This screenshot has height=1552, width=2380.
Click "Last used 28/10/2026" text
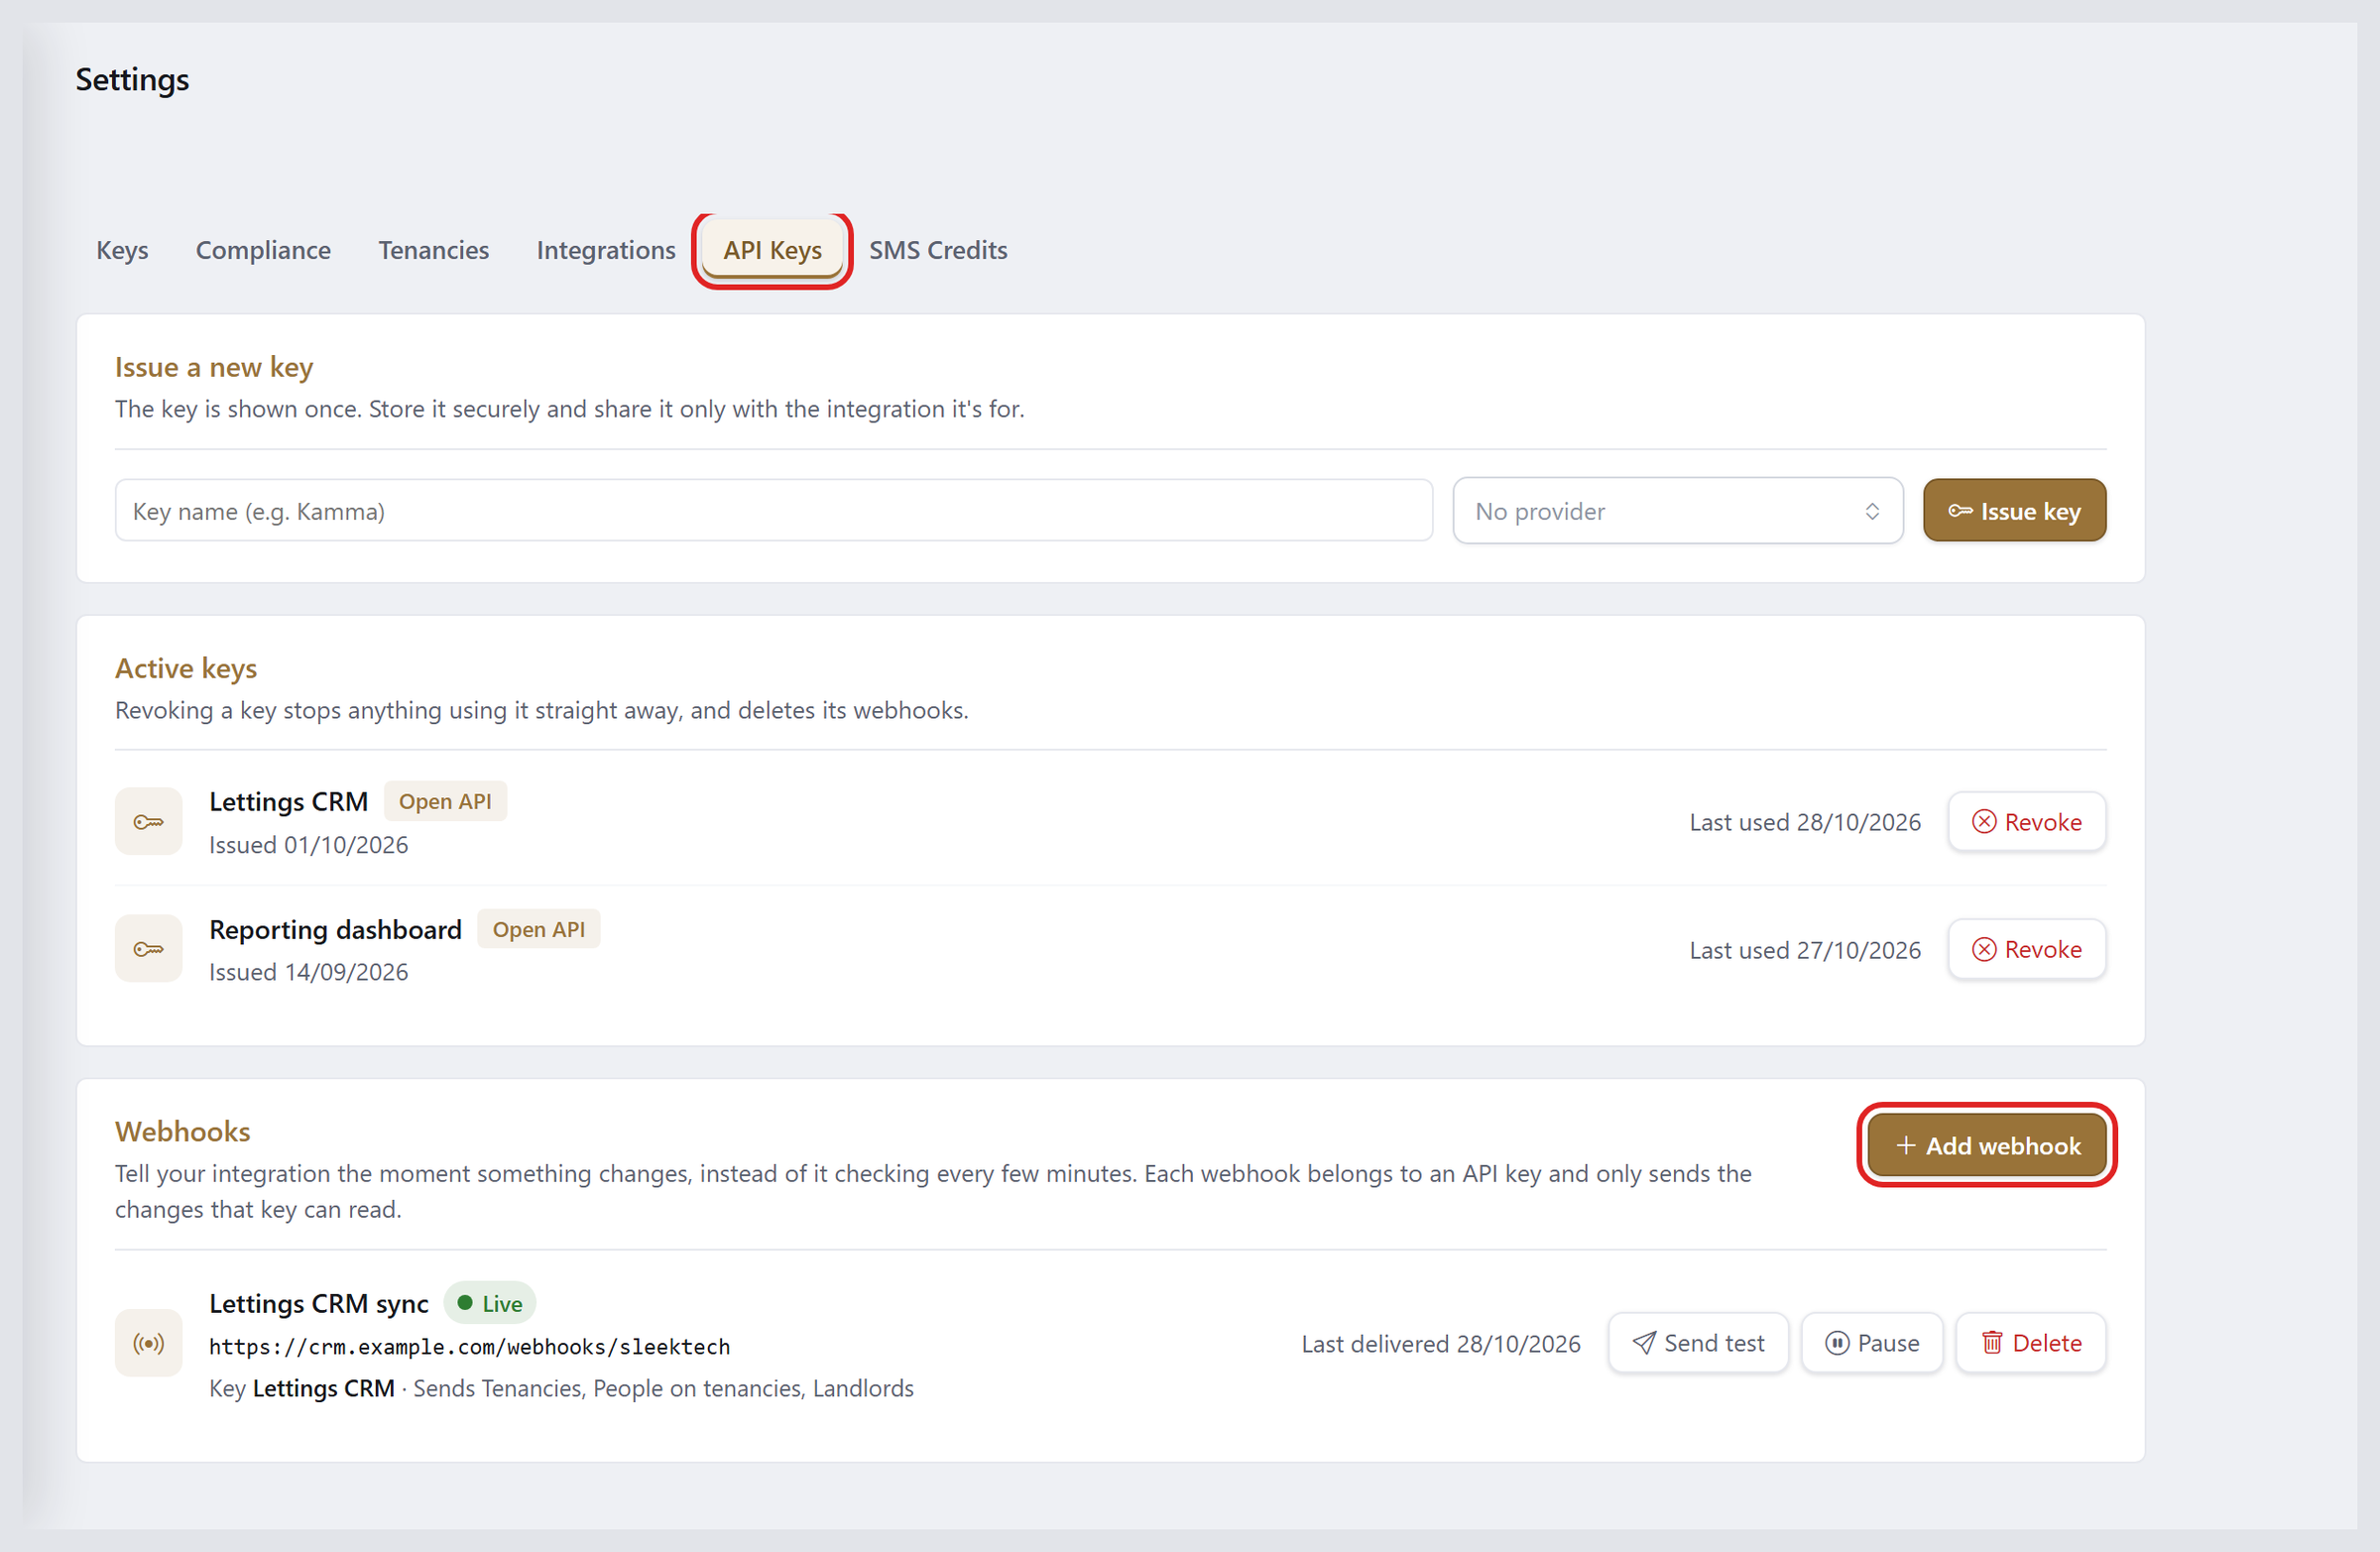coord(1804,822)
